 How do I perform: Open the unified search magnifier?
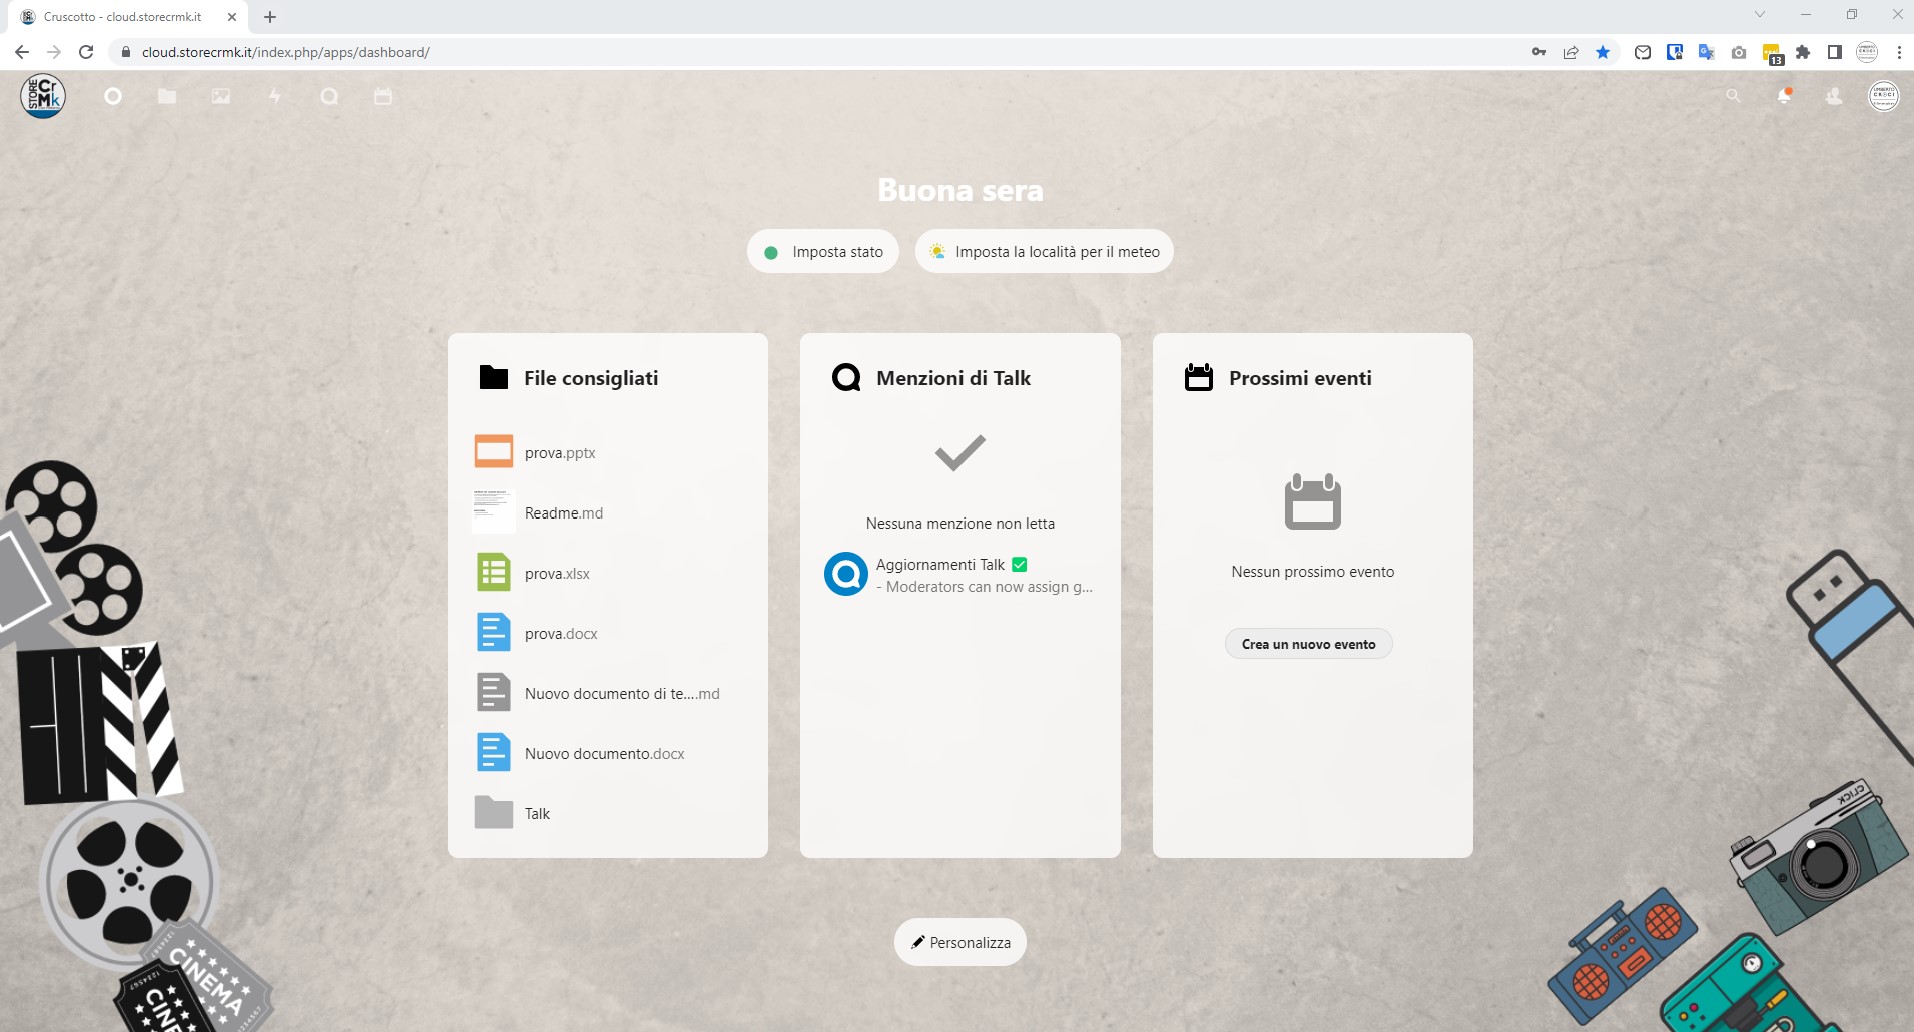(1733, 96)
